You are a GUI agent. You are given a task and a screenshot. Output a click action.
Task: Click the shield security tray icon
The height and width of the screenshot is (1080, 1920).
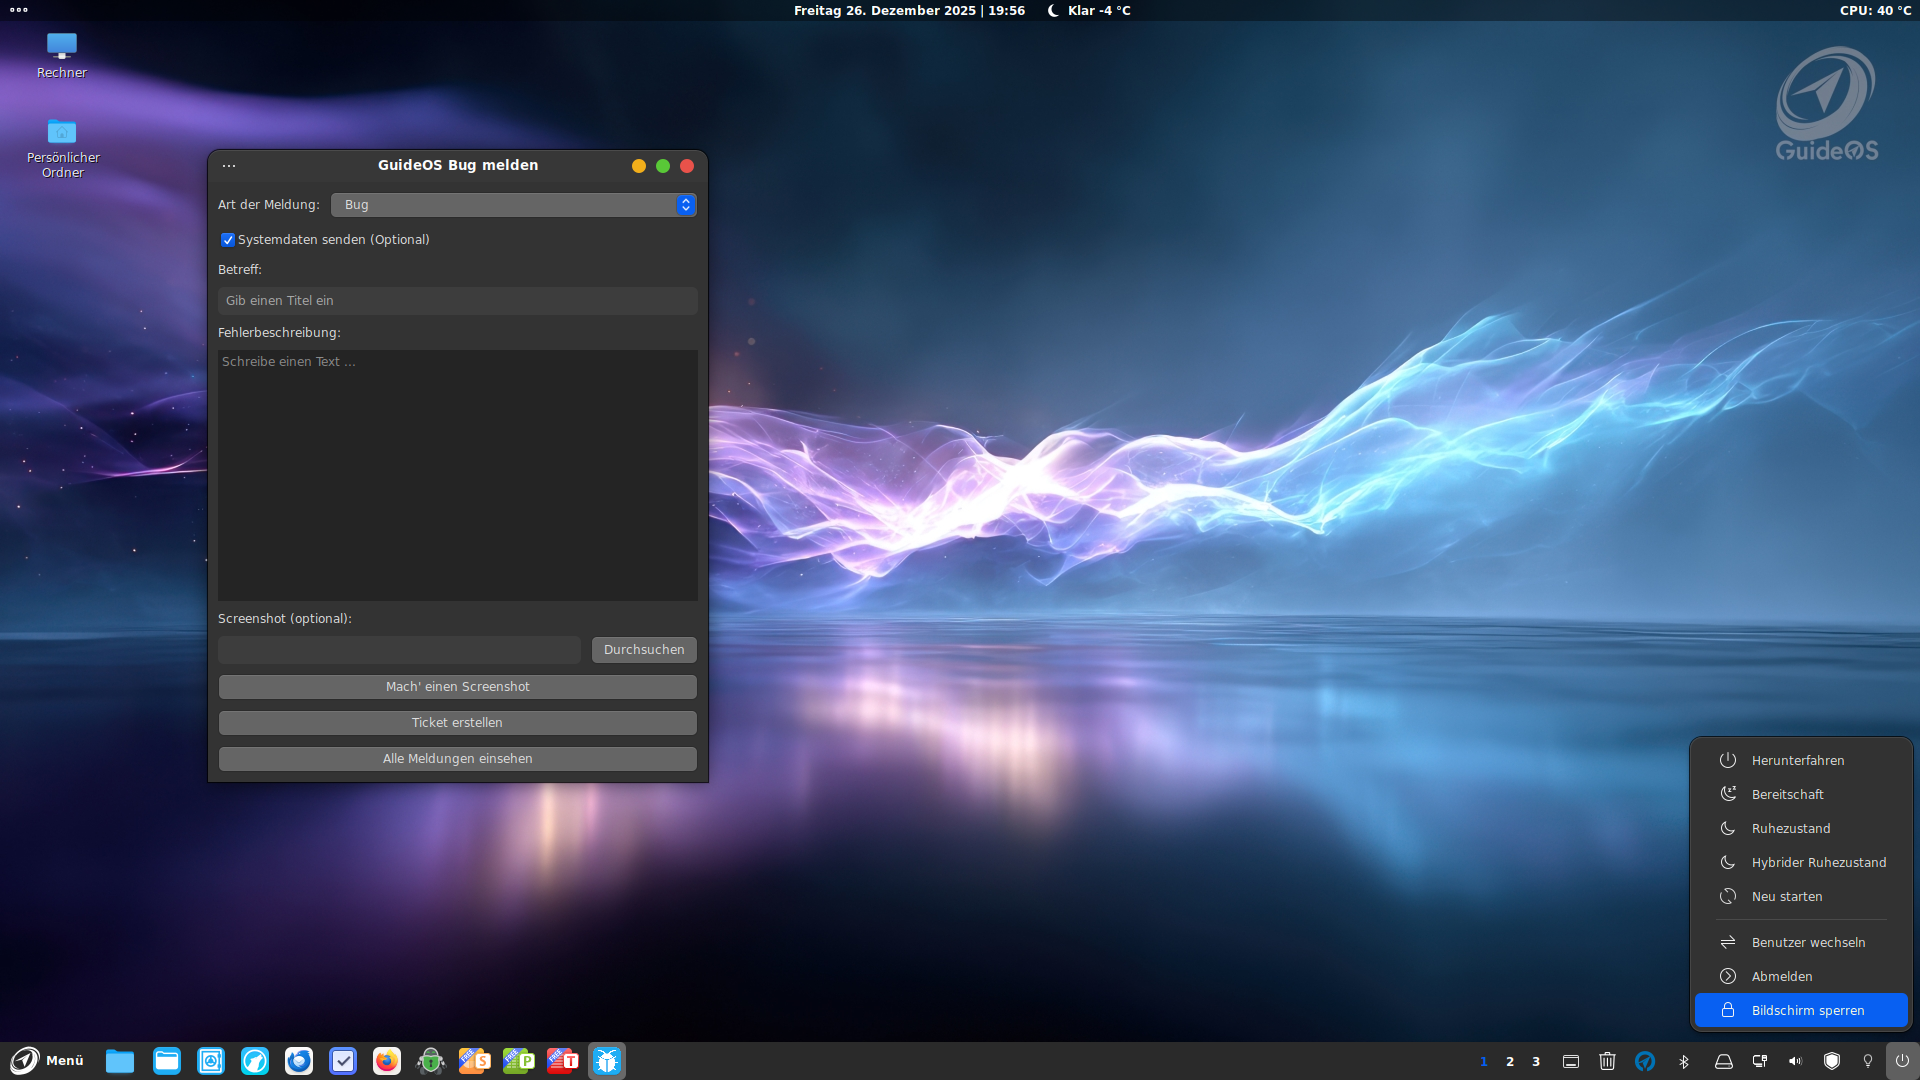(1832, 1061)
